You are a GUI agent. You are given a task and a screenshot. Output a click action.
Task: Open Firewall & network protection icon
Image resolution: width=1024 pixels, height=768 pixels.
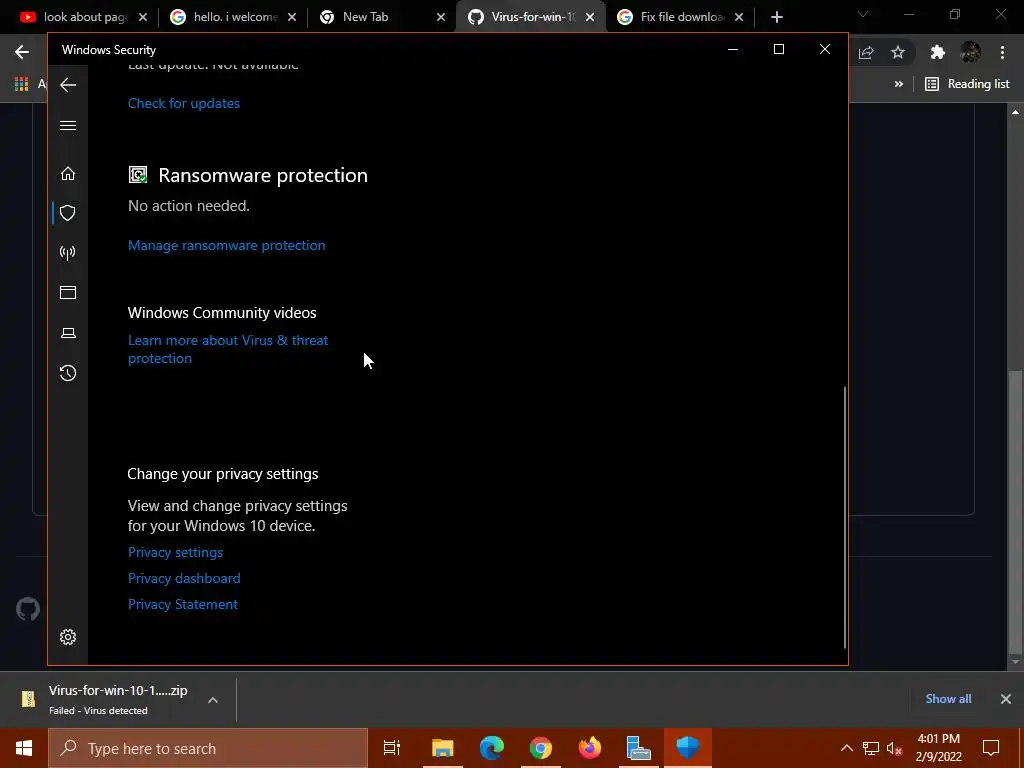pyautogui.click(x=68, y=253)
